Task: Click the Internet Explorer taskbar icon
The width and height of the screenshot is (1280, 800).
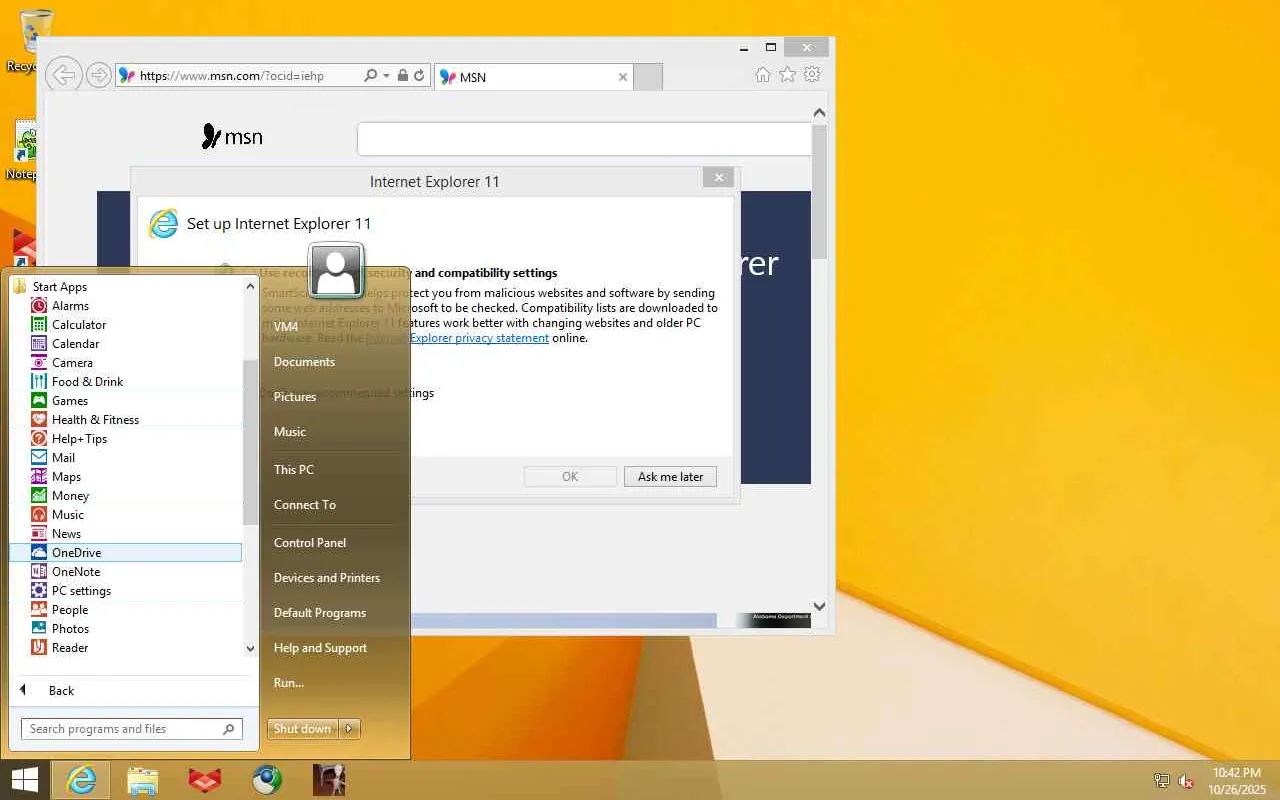Action: click(81, 780)
